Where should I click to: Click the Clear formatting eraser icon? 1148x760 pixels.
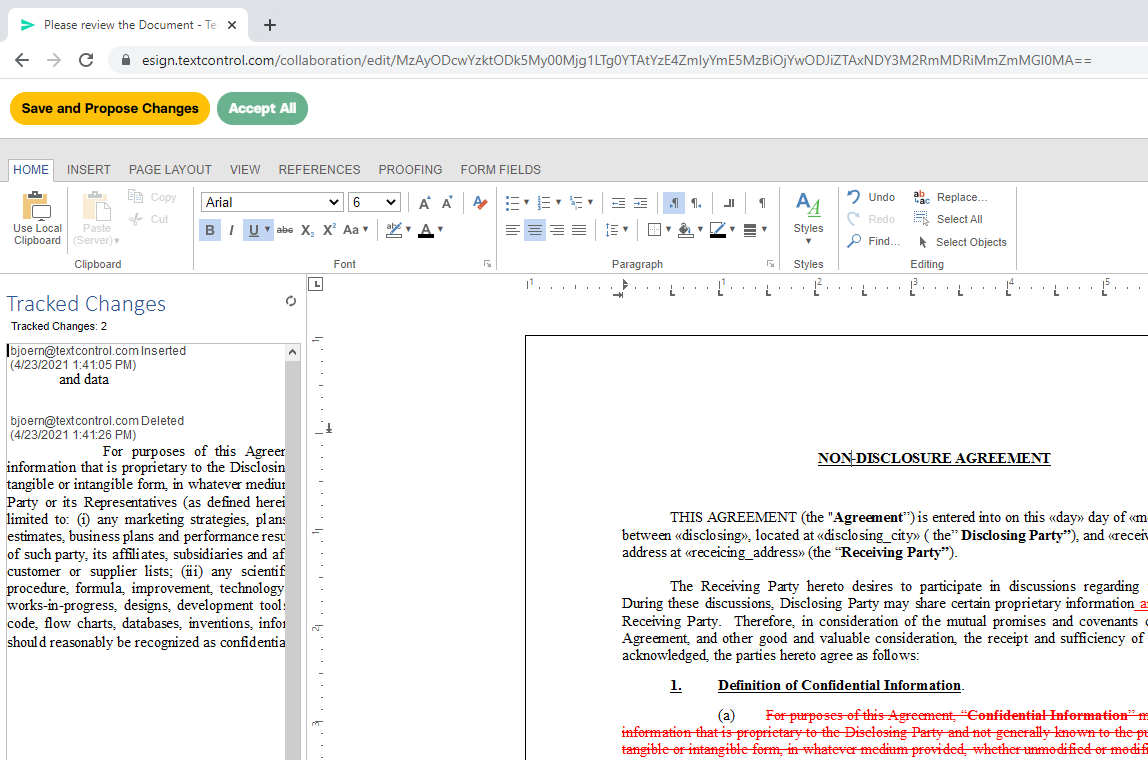click(x=480, y=203)
